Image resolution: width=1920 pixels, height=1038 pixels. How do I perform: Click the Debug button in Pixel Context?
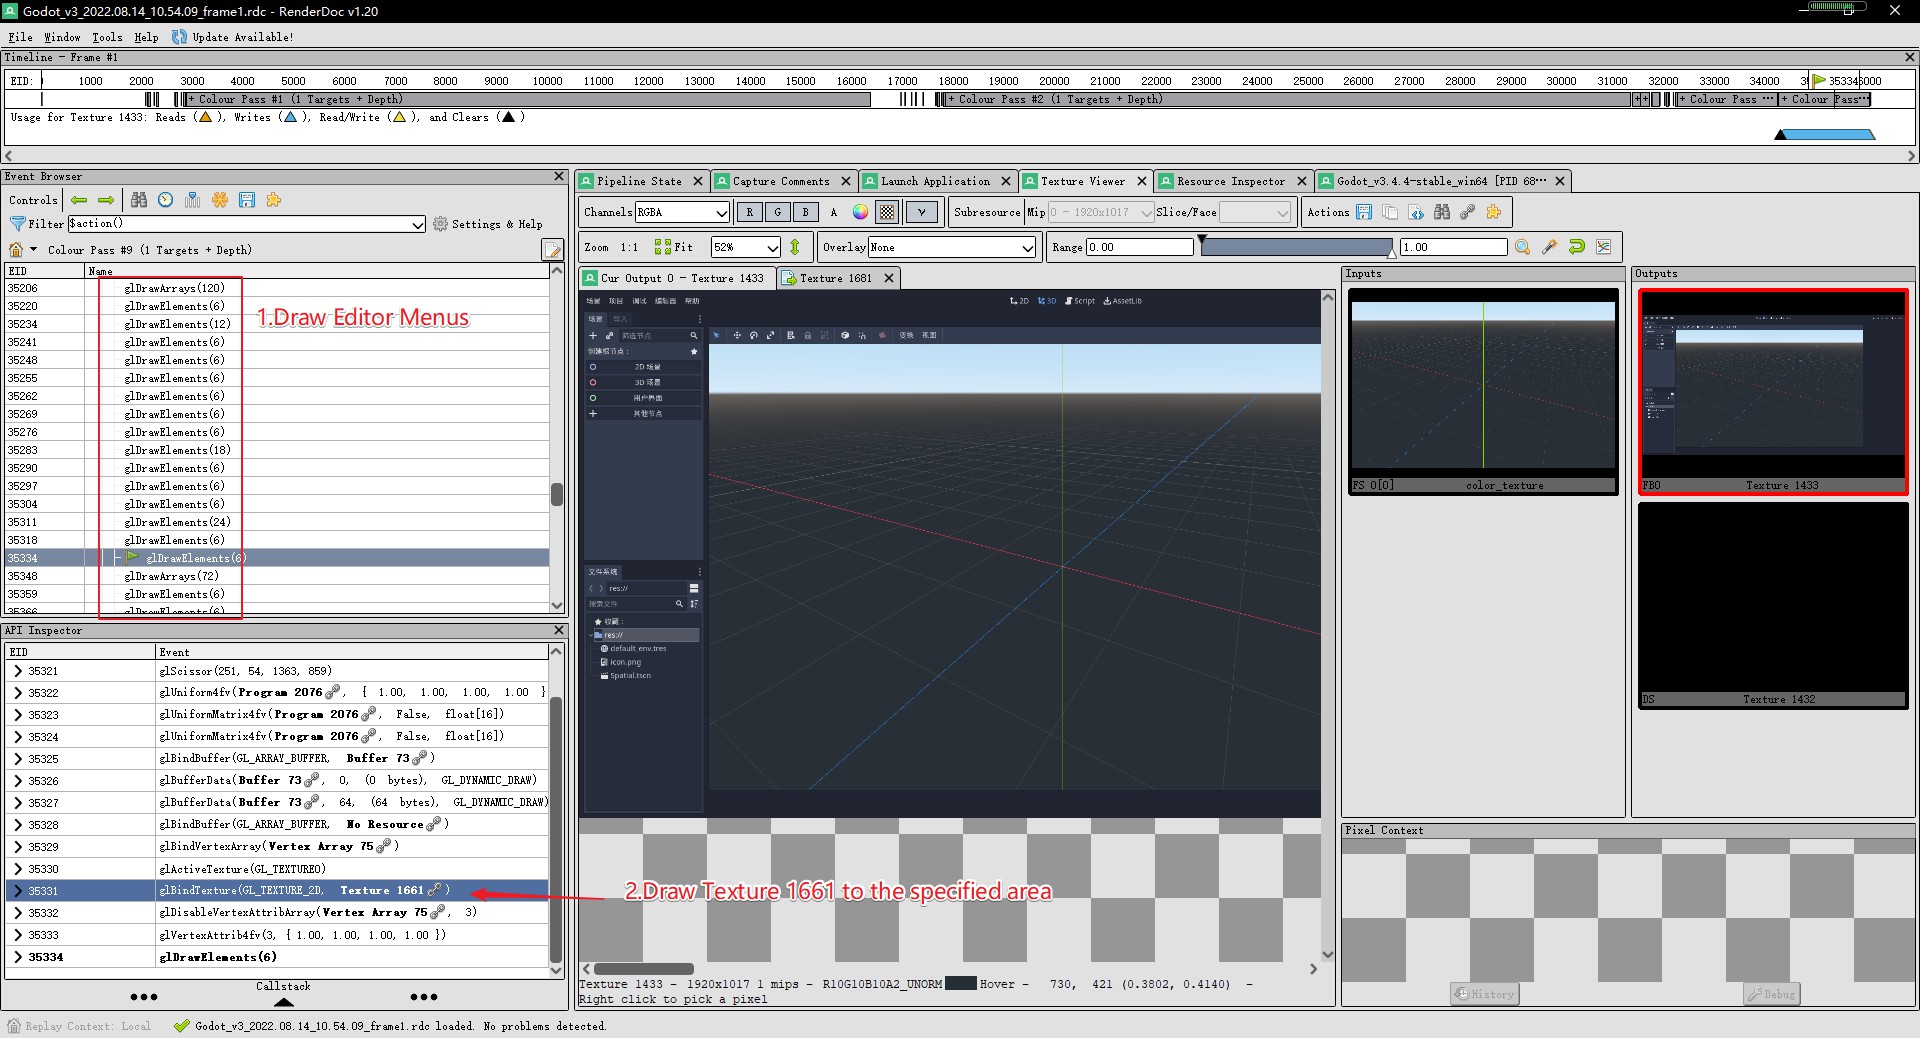click(x=1771, y=994)
